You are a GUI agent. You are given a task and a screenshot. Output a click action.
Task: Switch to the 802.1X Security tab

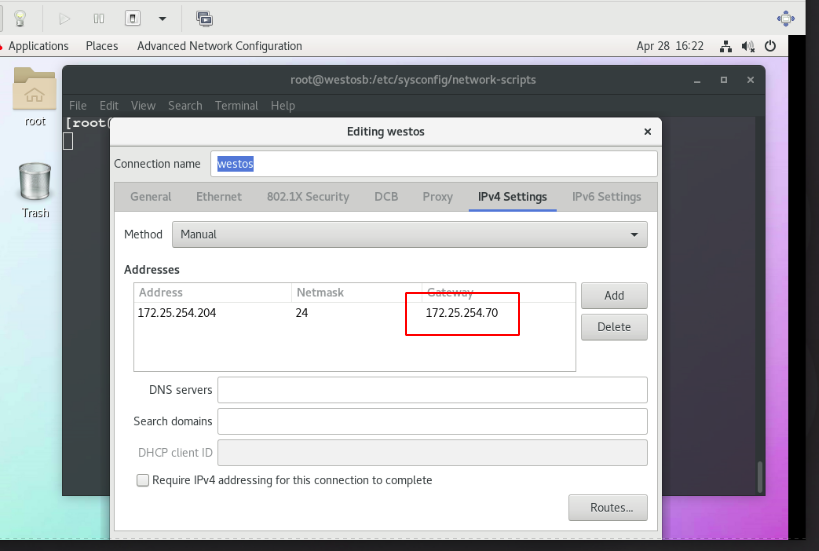click(x=308, y=197)
